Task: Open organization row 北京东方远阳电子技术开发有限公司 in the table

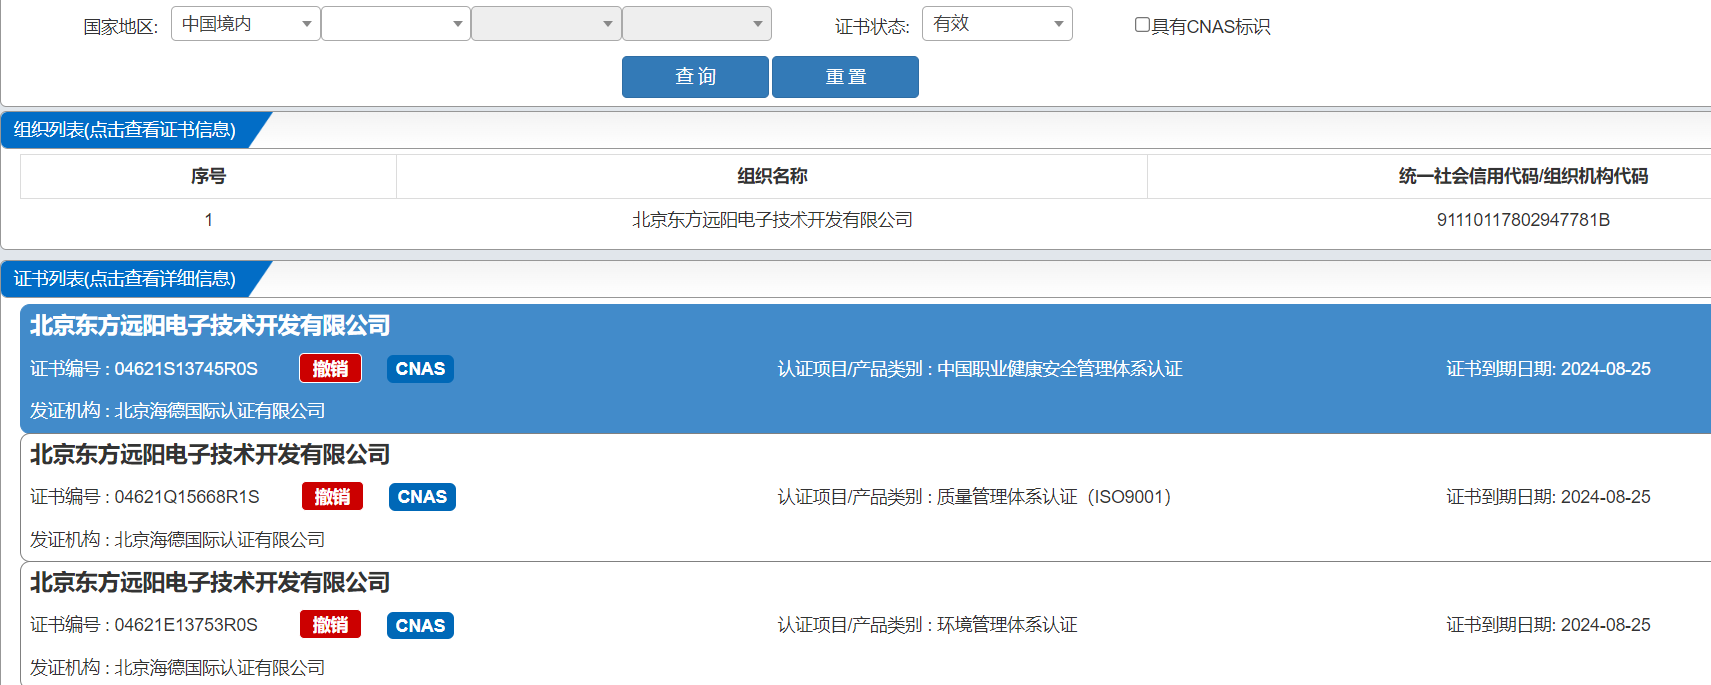Action: click(772, 220)
